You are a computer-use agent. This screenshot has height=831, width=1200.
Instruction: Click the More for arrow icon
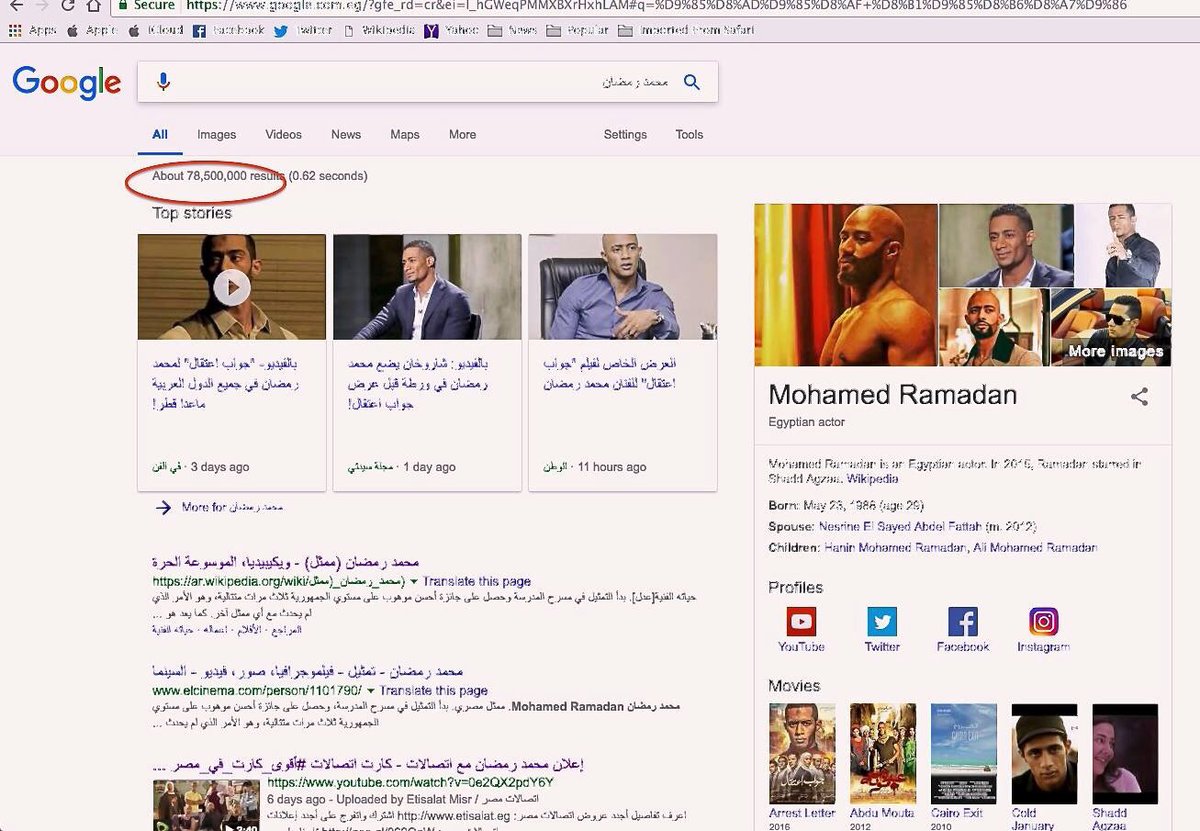(x=163, y=507)
